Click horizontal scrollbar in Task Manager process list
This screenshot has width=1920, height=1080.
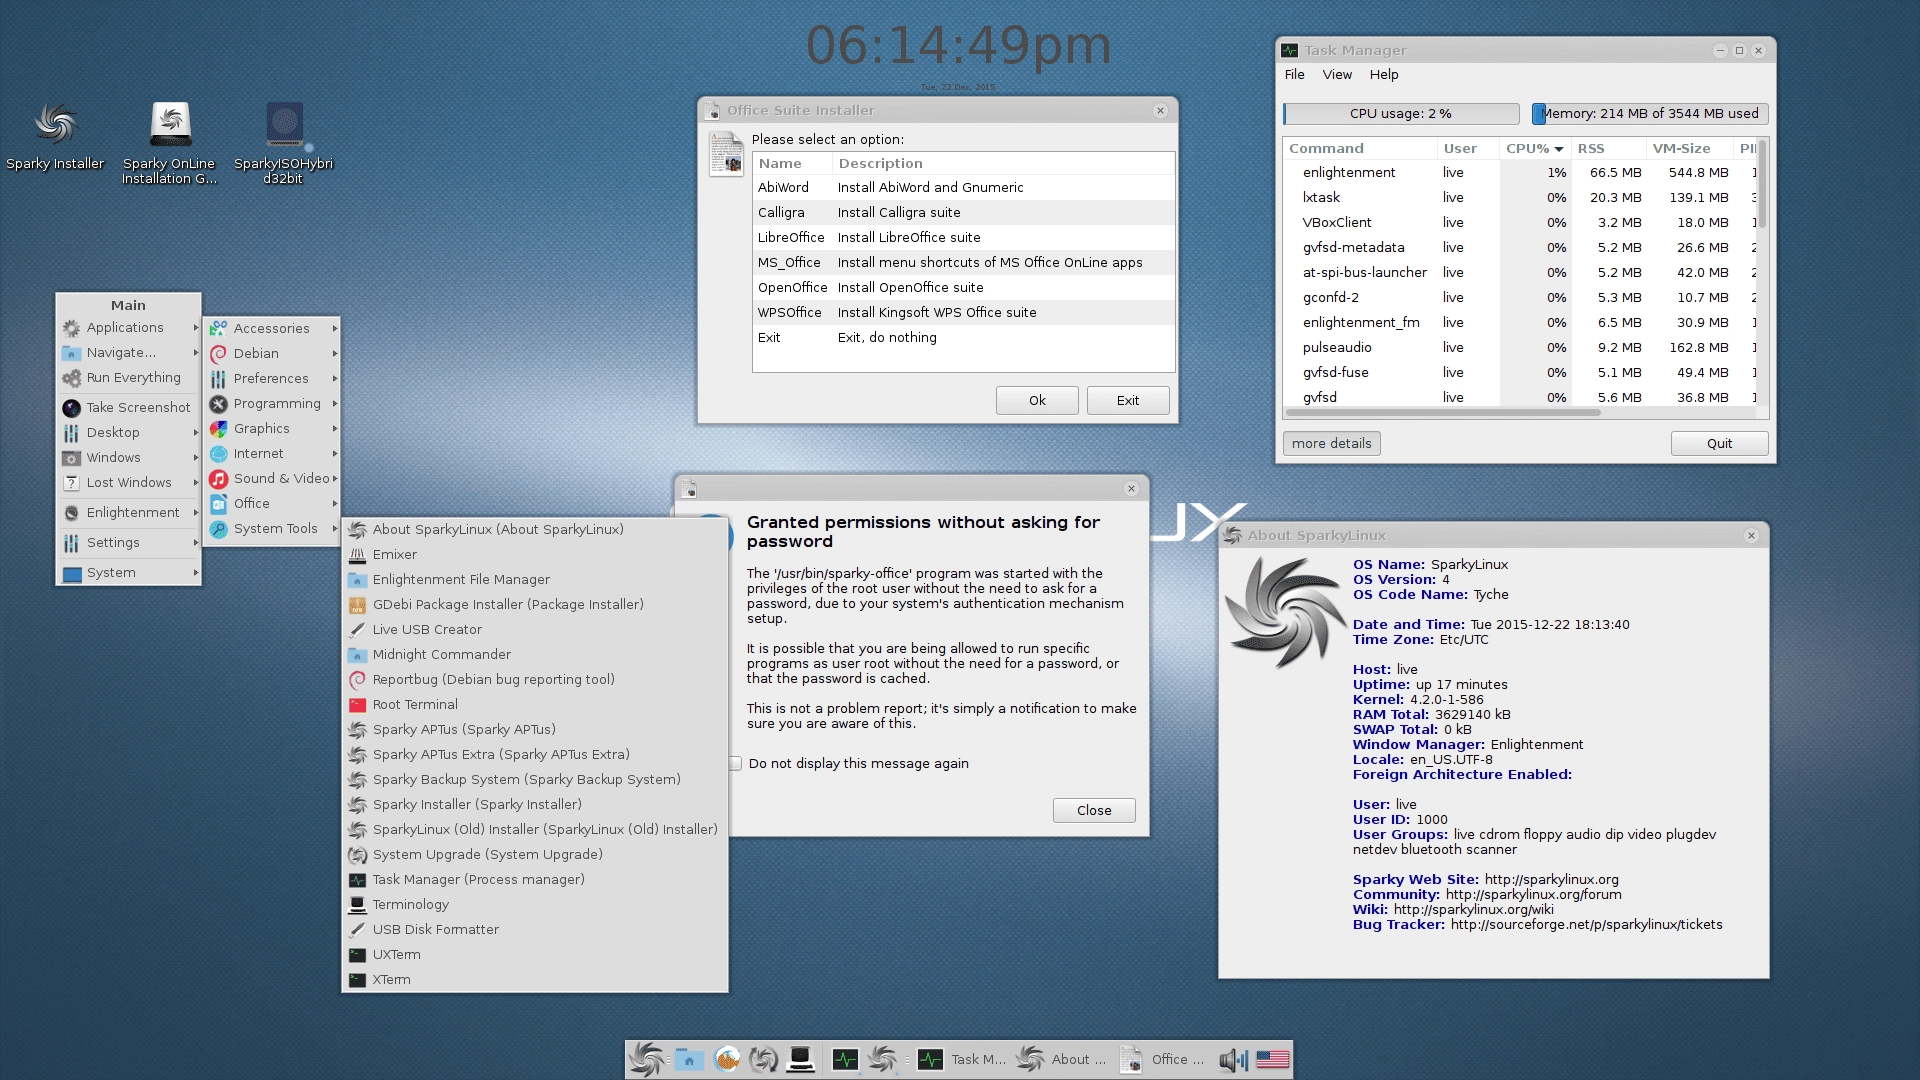tap(1443, 412)
